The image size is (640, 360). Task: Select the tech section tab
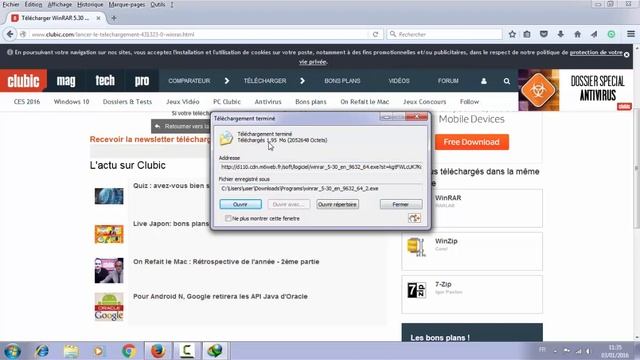click(x=105, y=81)
